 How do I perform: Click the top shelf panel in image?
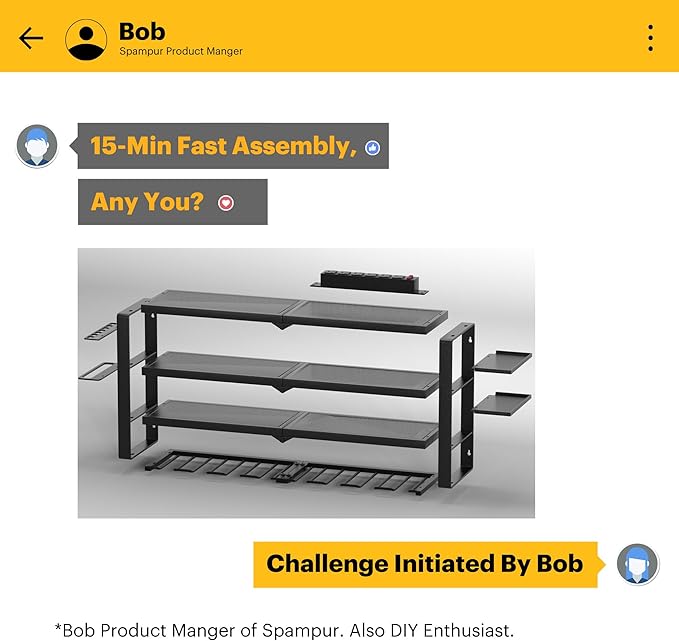click(x=294, y=310)
